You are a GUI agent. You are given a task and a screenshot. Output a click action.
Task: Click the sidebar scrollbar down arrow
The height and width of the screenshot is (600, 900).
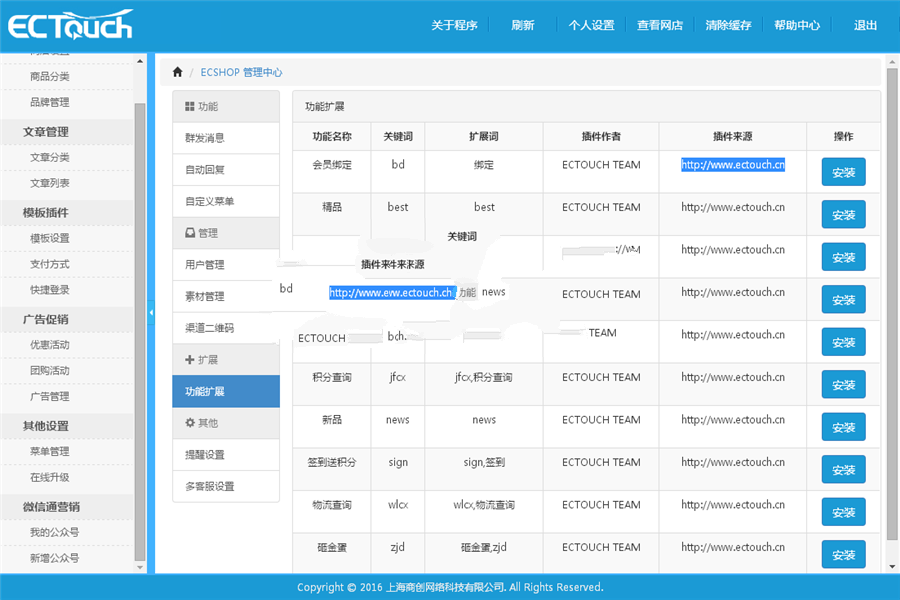[140, 567]
